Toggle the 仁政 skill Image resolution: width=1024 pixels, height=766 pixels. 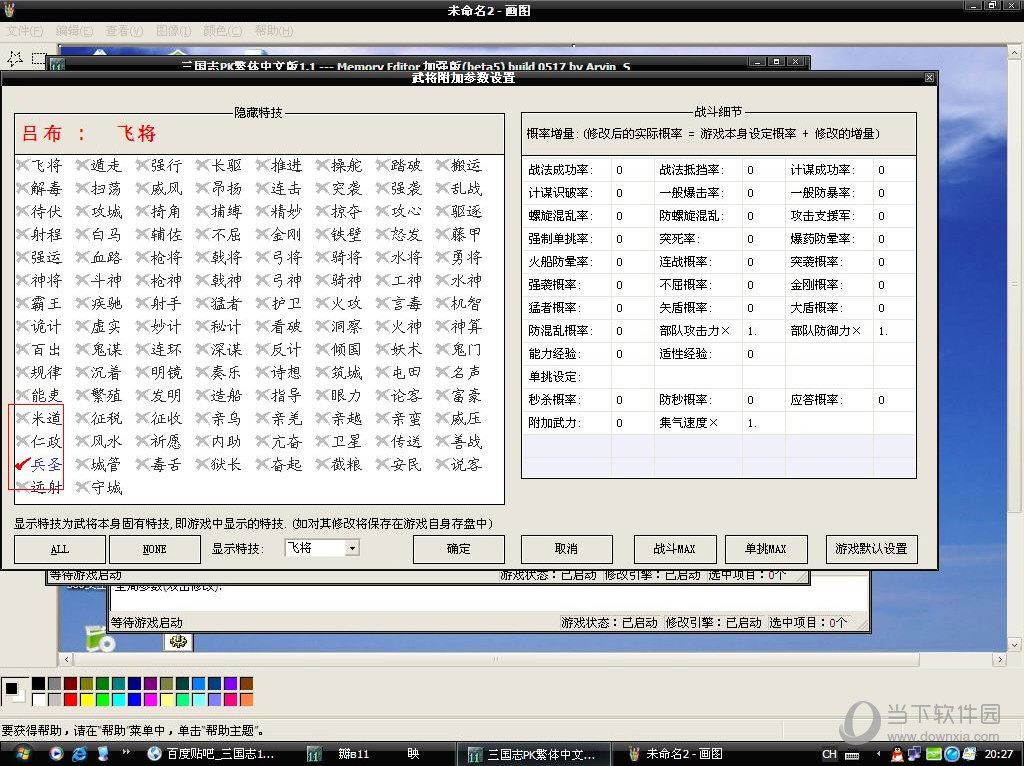24,441
